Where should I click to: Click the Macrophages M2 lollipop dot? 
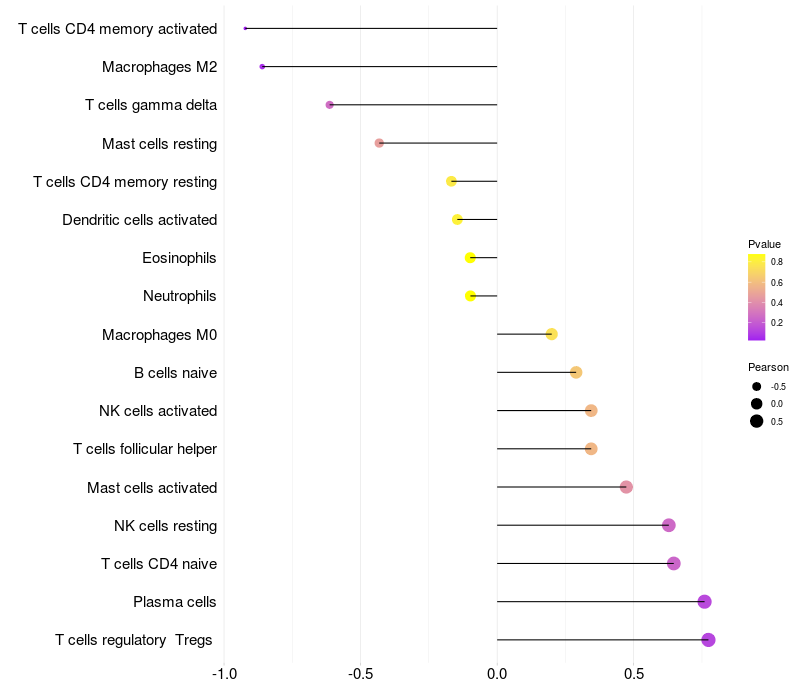tap(262, 67)
